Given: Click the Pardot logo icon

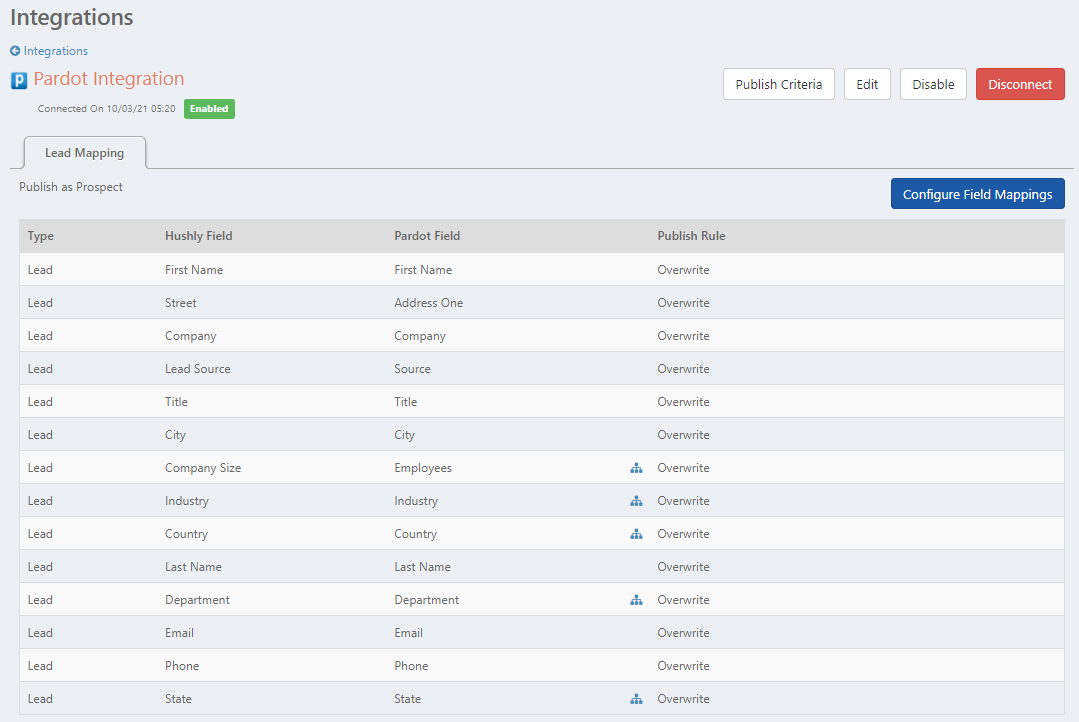Looking at the screenshot, I should [x=19, y=81].
